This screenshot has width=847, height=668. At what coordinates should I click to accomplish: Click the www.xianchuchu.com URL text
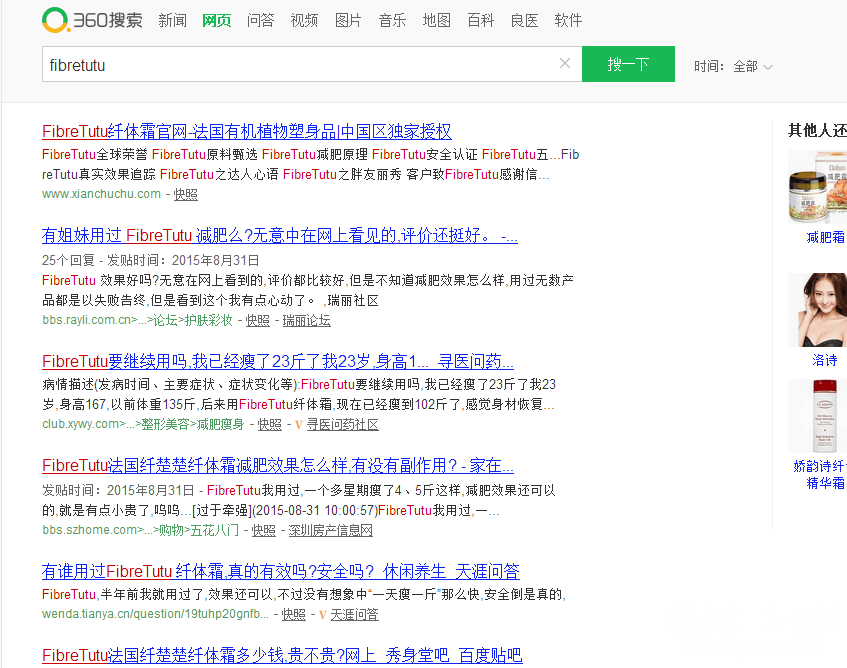point(102,194)
